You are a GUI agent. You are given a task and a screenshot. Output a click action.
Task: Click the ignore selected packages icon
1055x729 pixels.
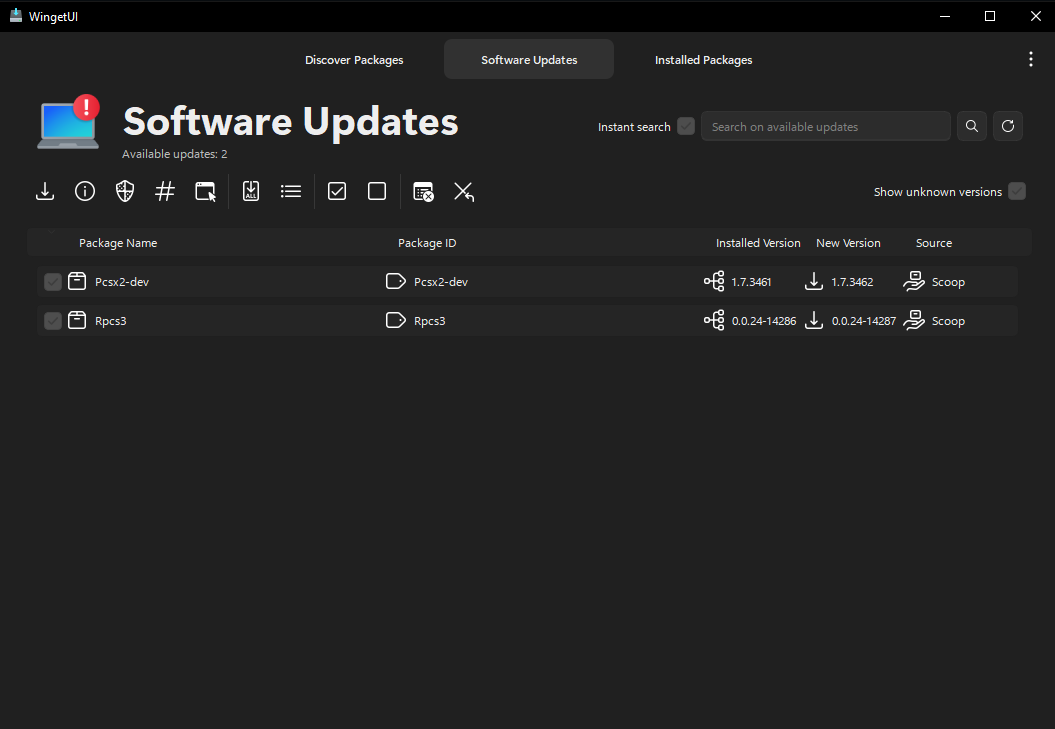(423, 192)
